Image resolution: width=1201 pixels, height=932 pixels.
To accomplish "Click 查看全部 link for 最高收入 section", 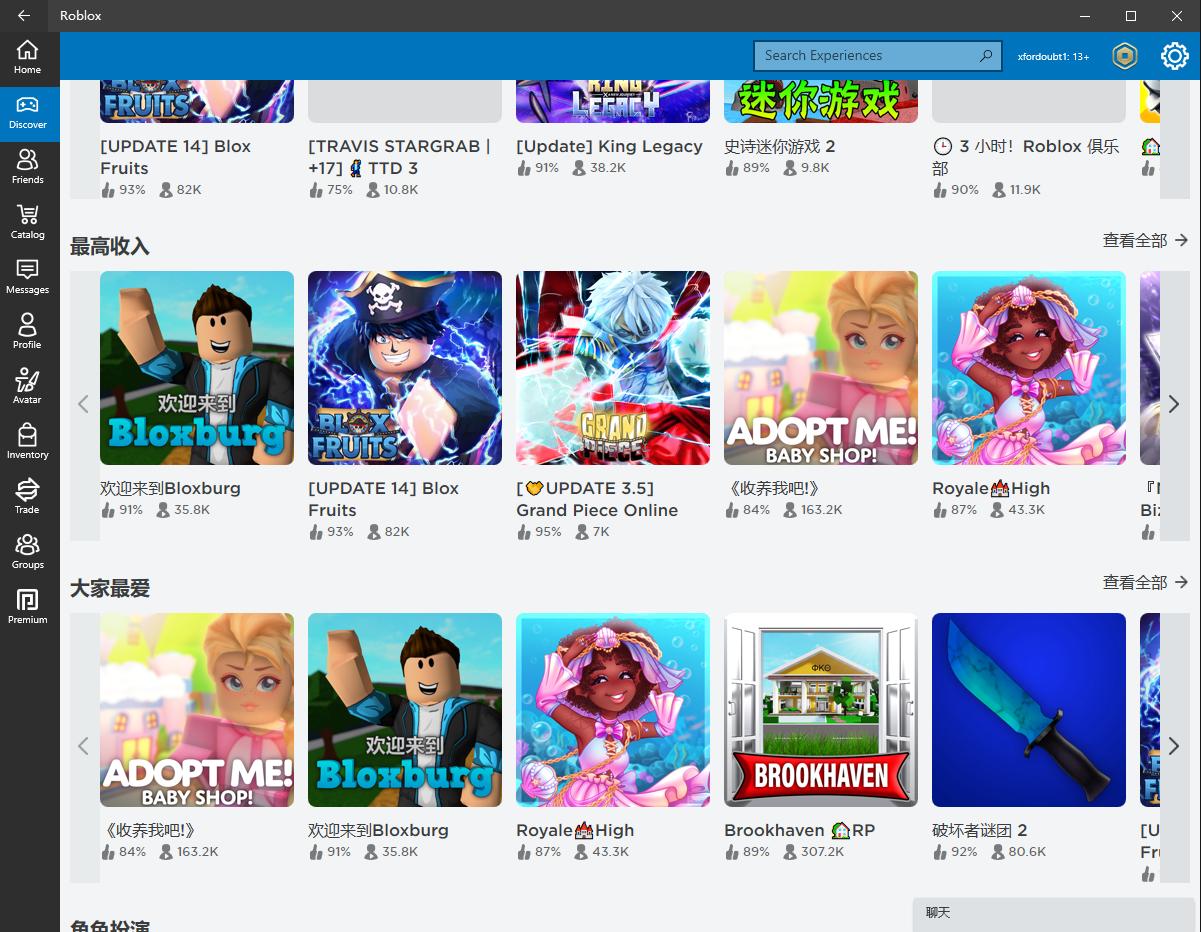I will tap(1145, 240).
